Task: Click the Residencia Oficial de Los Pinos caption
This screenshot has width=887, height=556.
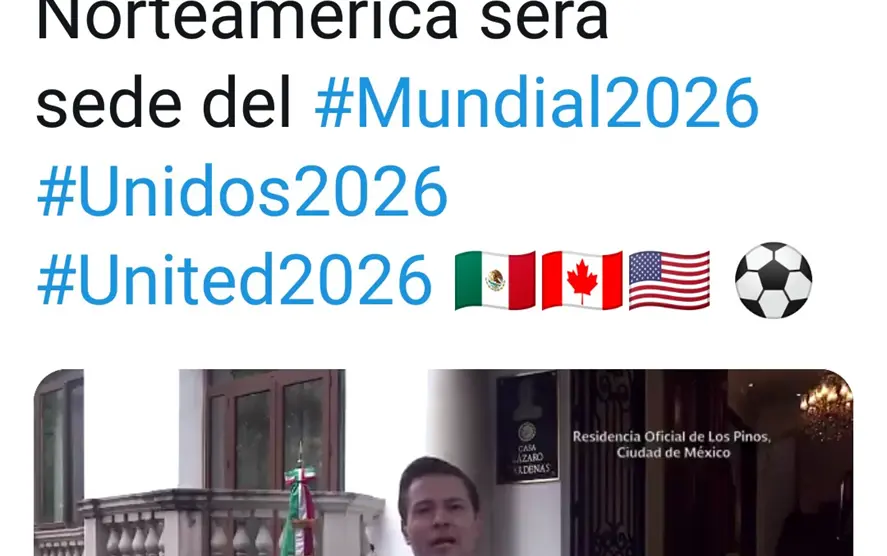Action: tap(671, 437)
